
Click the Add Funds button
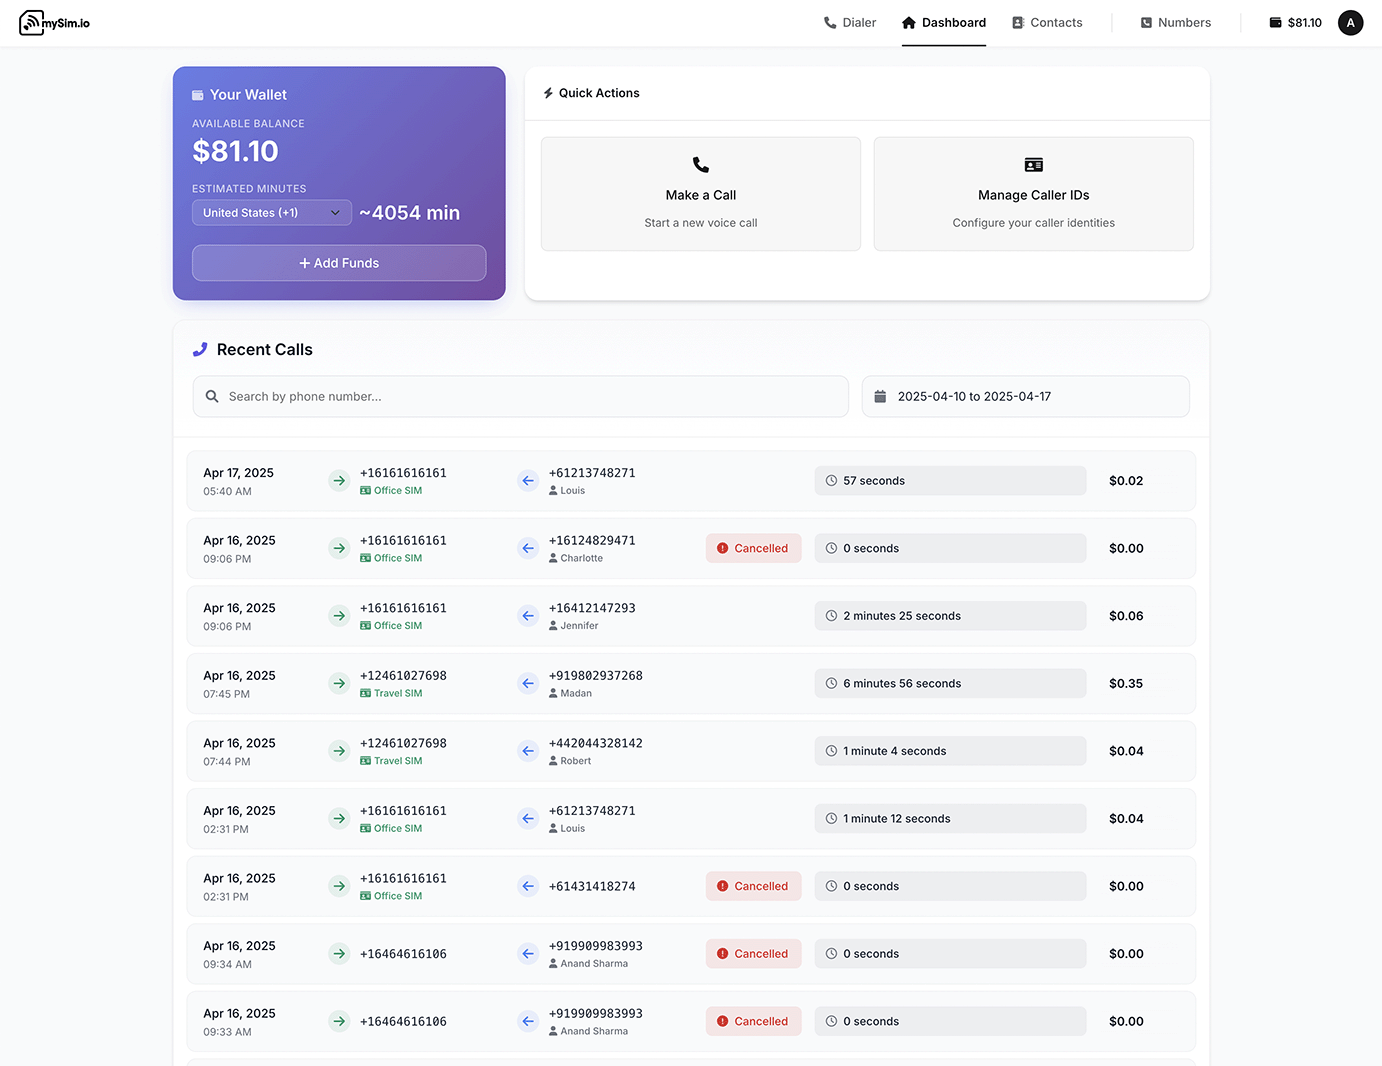pos(339,263)
